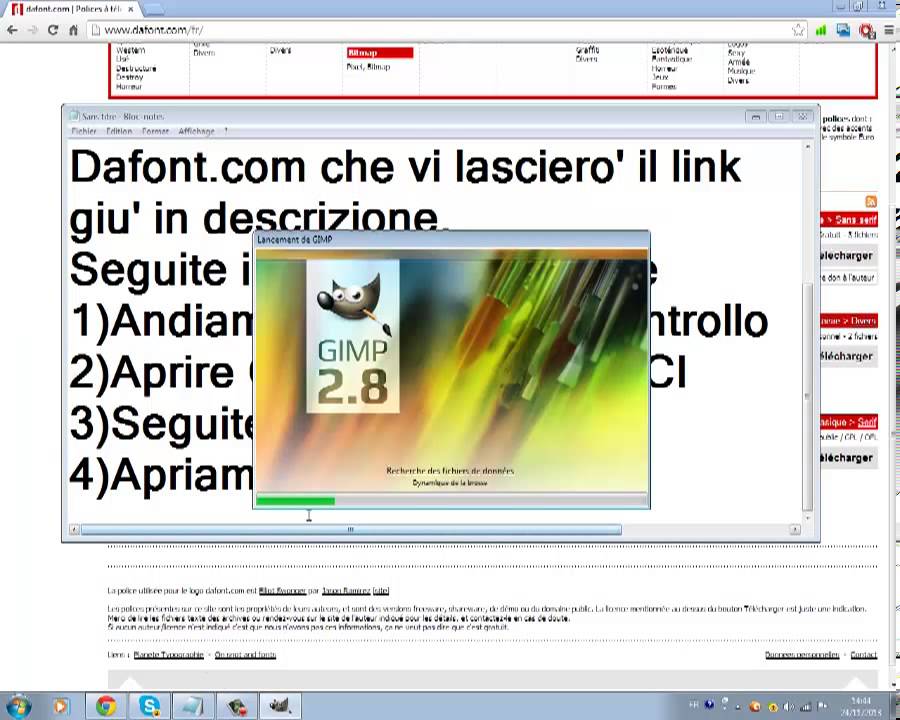Bookmark page with the star icon
The width and height of the screenshot is (900, 720).
(798, 30)
